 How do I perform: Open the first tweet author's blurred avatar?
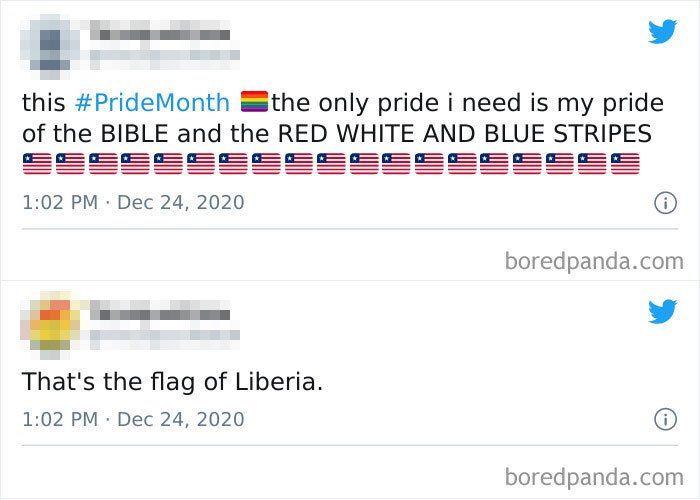coord(48,43)
